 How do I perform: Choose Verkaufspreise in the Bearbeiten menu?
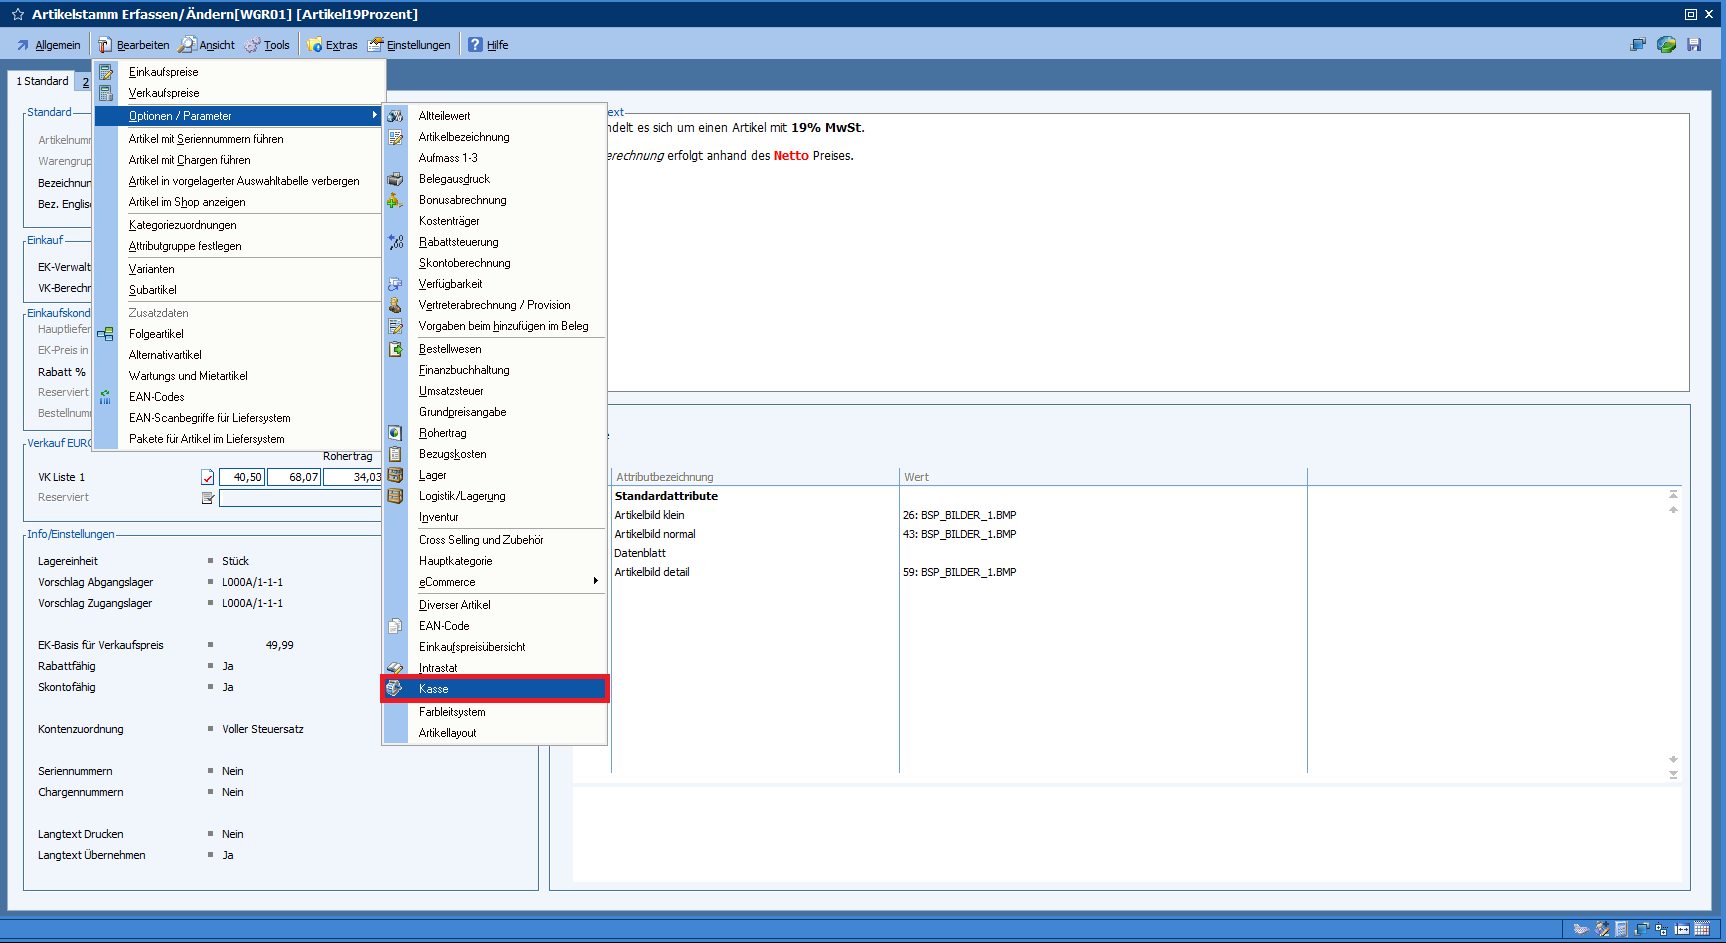164,93
